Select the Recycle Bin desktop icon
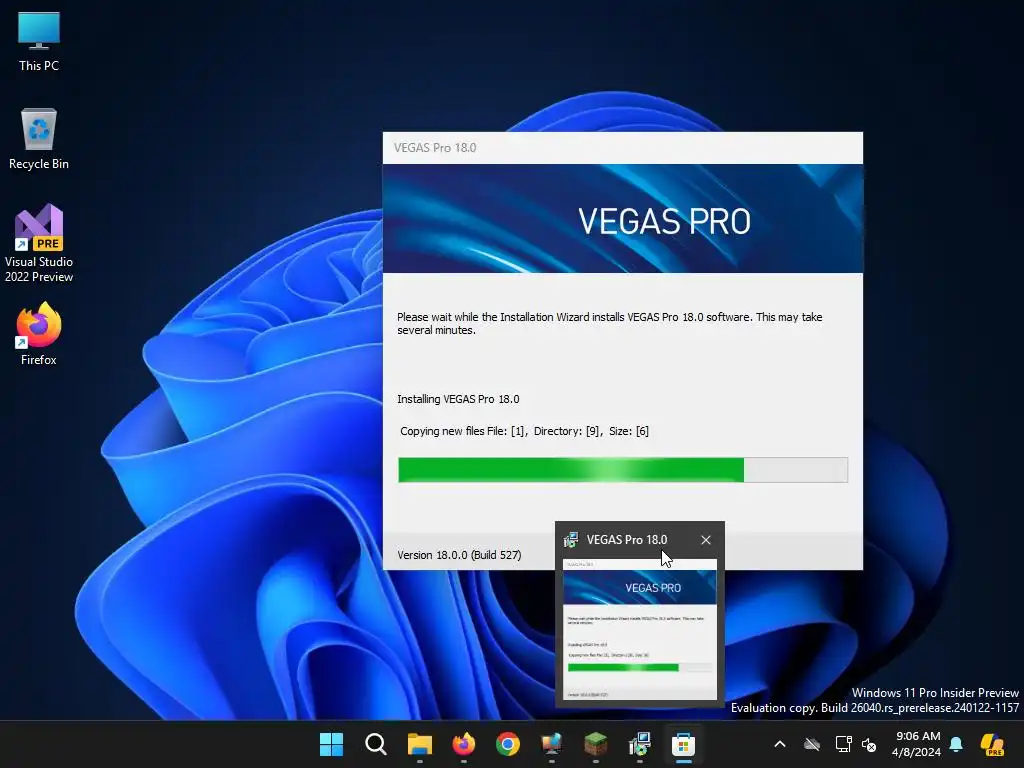The height and width of the screenshot is (768, 1024). coord(39,138)
